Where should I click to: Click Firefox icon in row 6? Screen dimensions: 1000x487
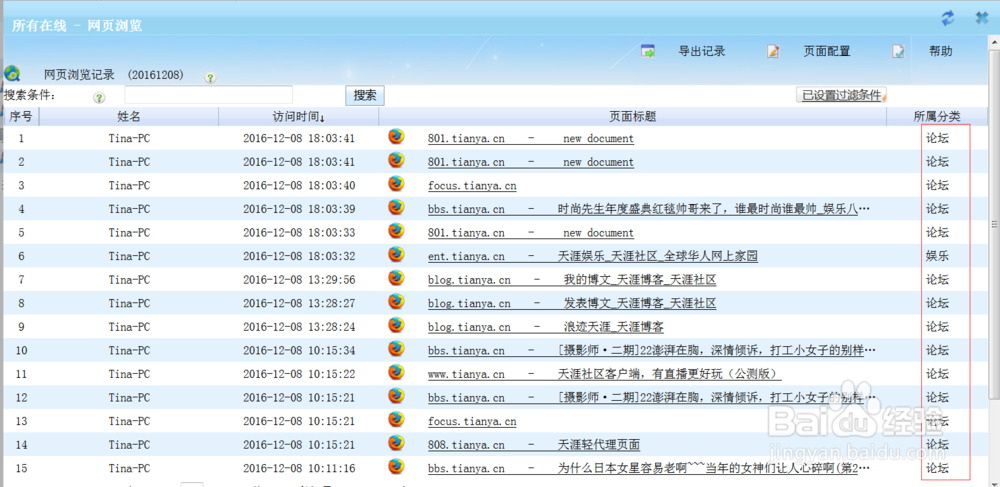(396, 255)
